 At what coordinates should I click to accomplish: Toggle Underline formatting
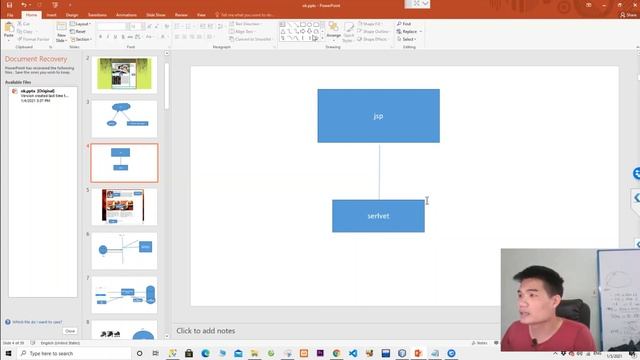[x=116, y=37]
